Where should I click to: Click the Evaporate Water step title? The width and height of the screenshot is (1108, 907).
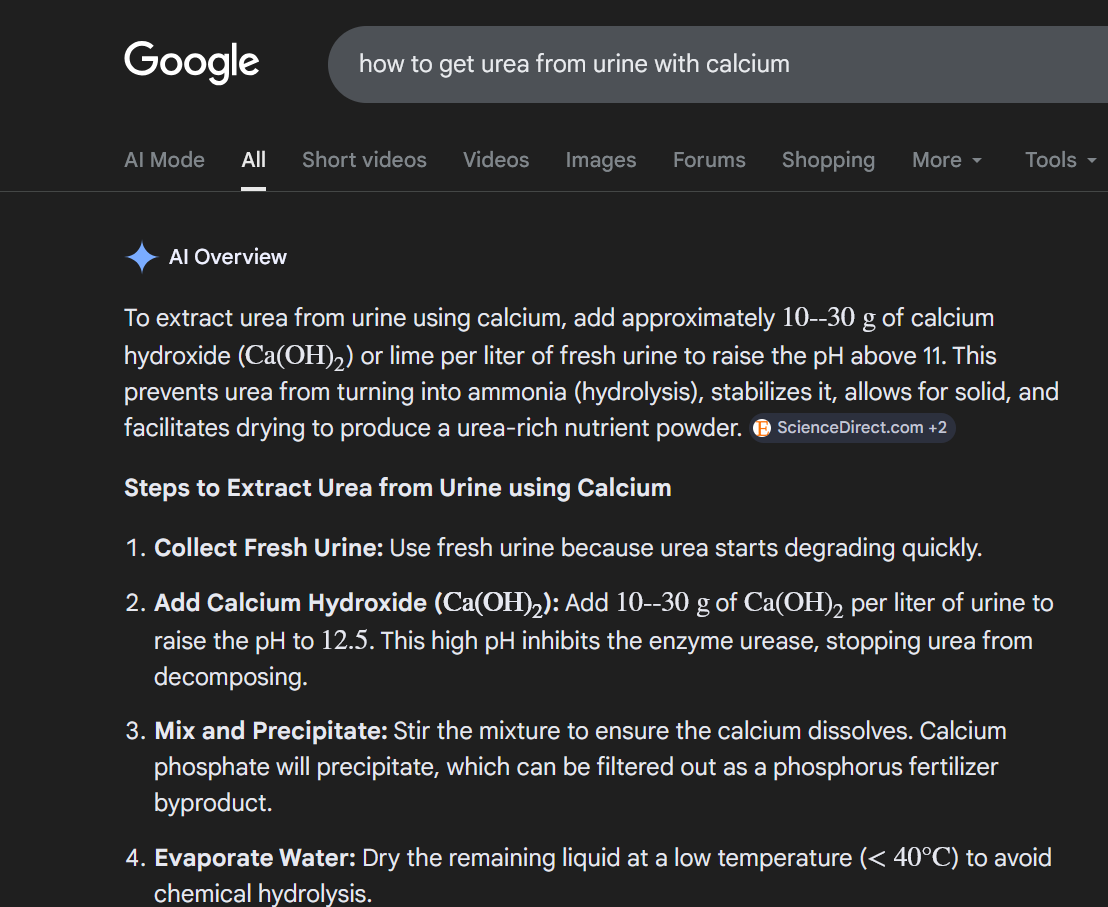pos(255,858)
